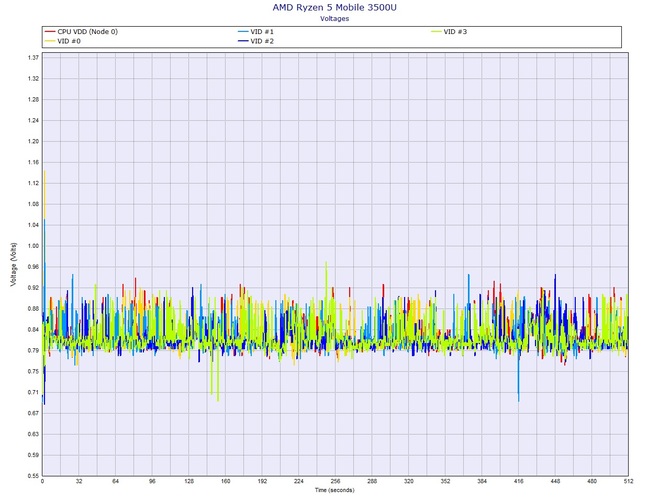670x502 pixels.
Task: Click the 1.04 value on the voltage axis
Action: point(33,225)
